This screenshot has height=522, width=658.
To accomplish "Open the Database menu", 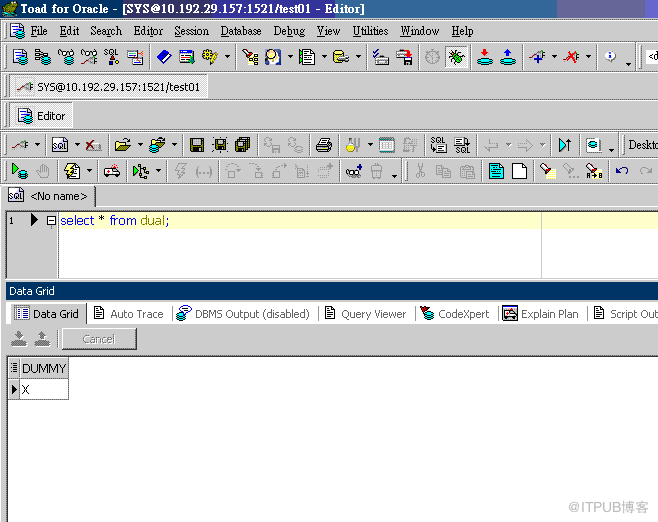I will tap(241, 31).
